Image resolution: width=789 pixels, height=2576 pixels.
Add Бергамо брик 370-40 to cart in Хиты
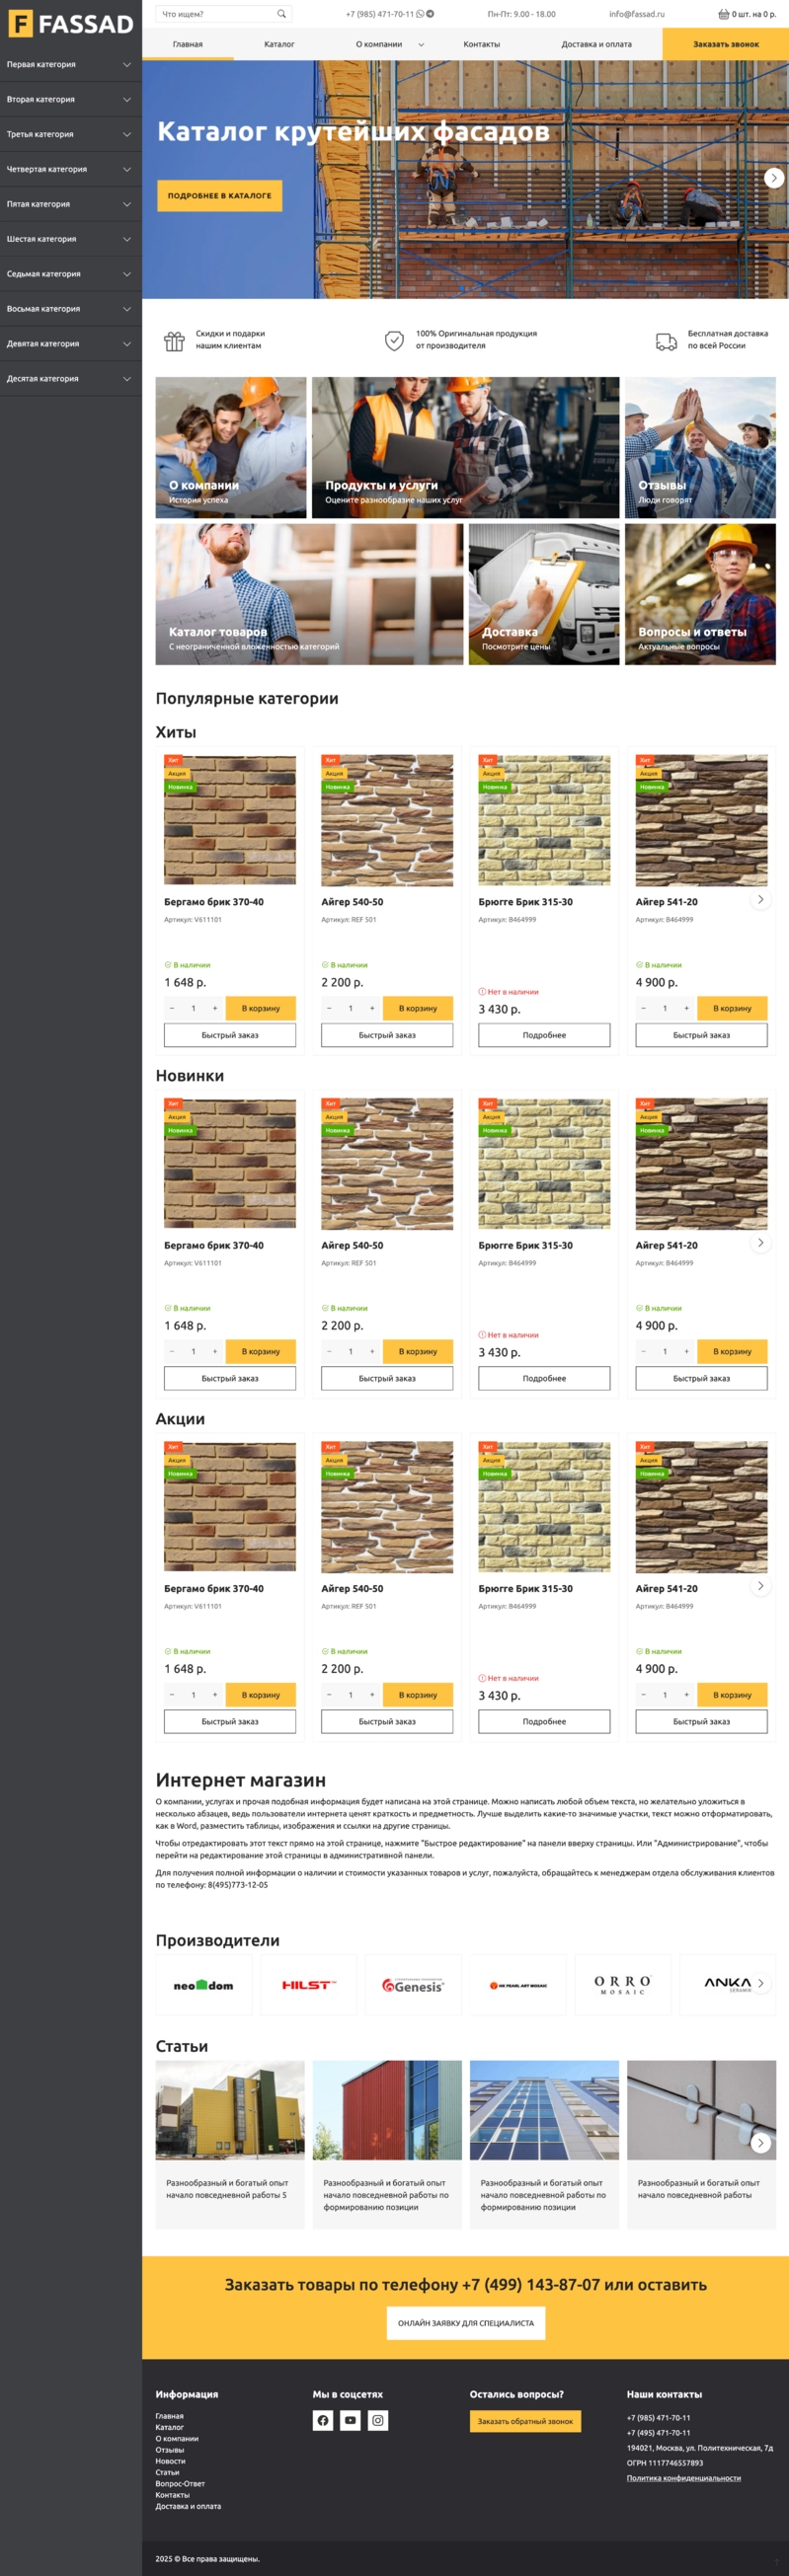click(261, 1008)
